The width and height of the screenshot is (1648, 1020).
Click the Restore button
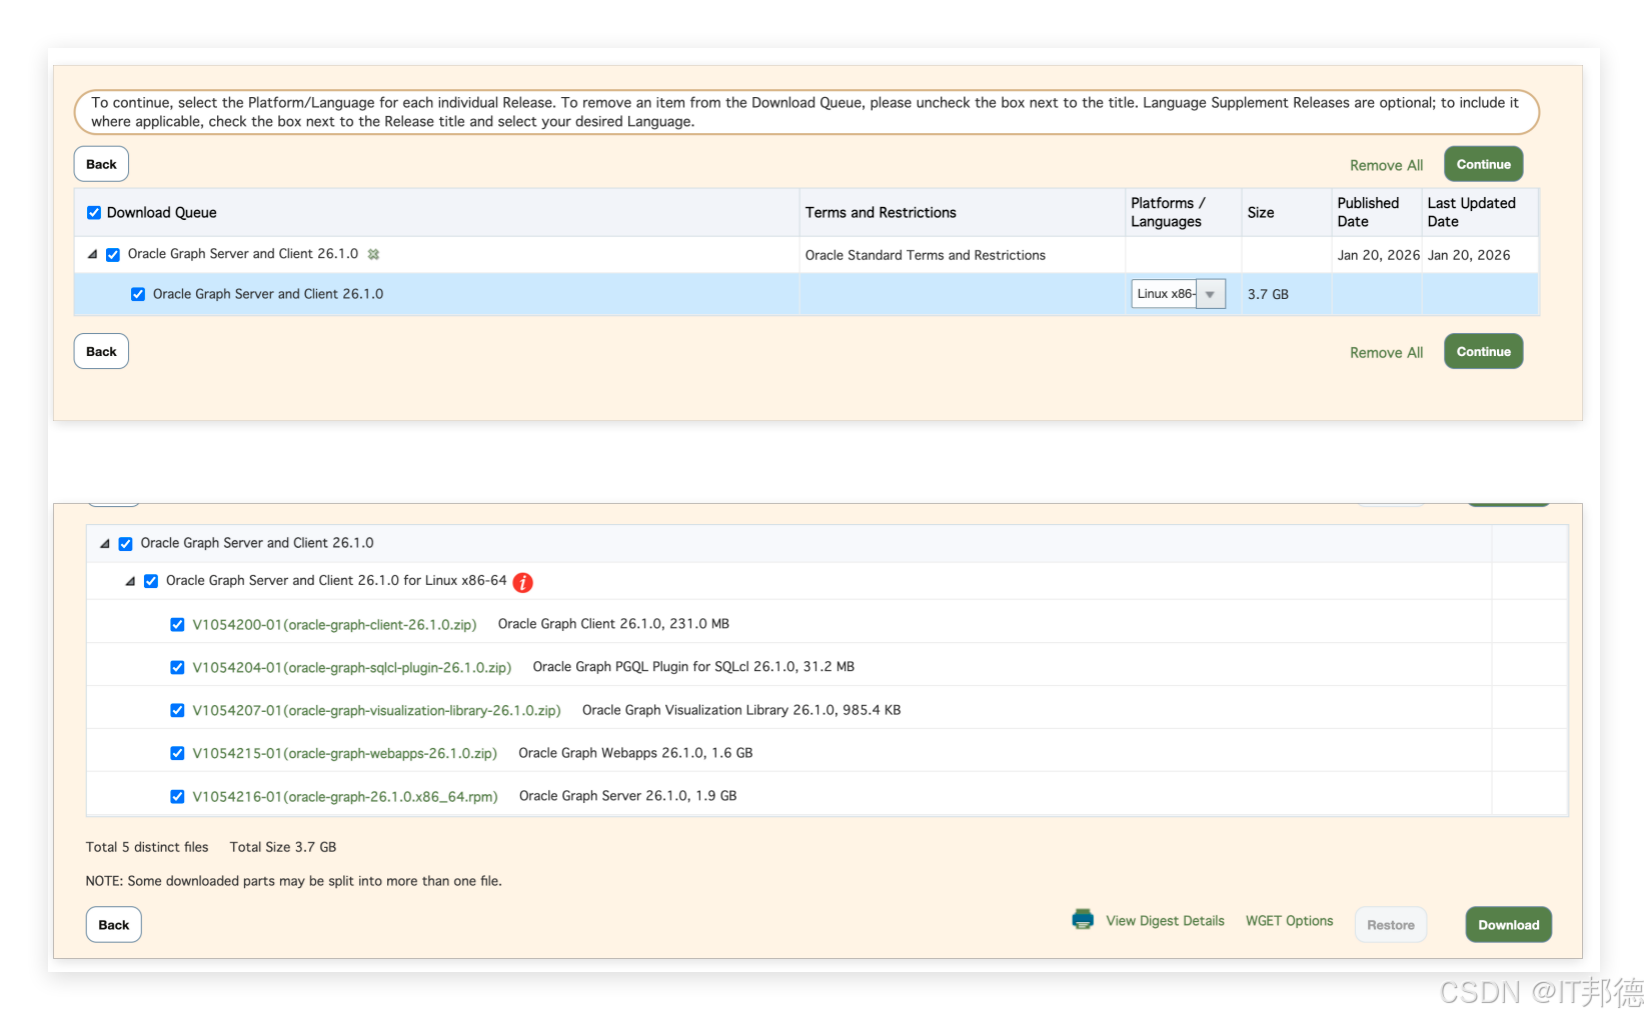(1391, 925)
